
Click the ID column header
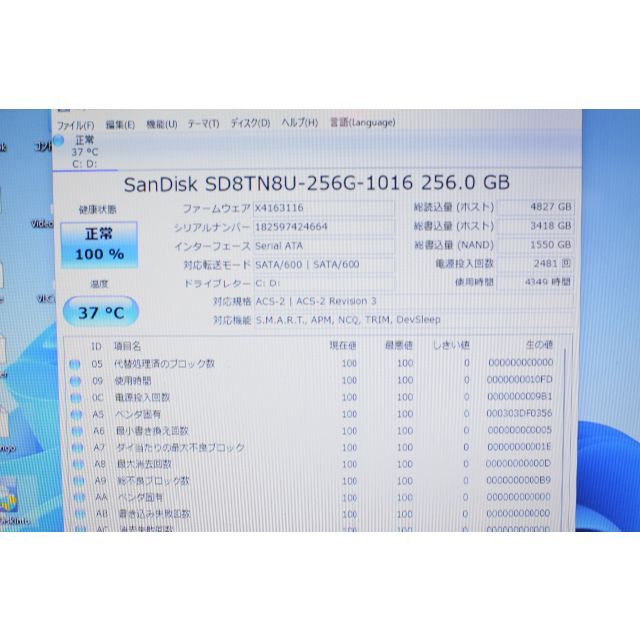point(96,347)
